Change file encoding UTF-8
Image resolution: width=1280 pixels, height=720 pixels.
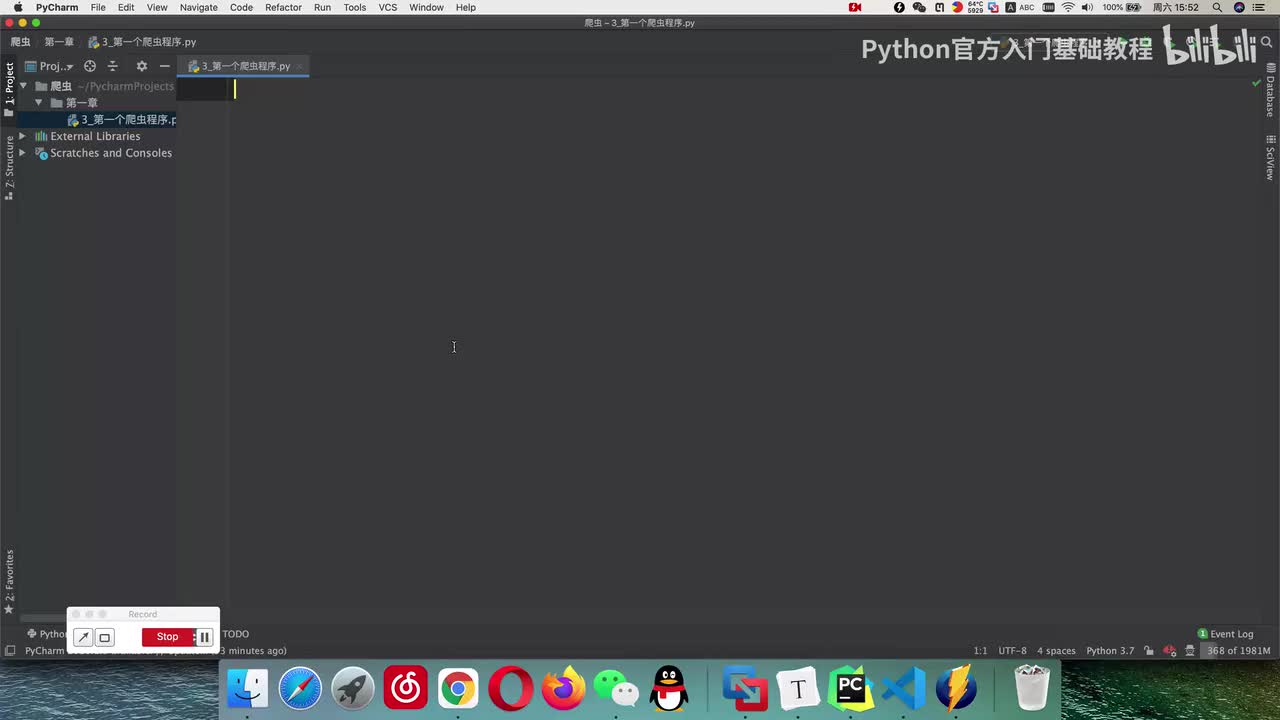(1012, 651)
